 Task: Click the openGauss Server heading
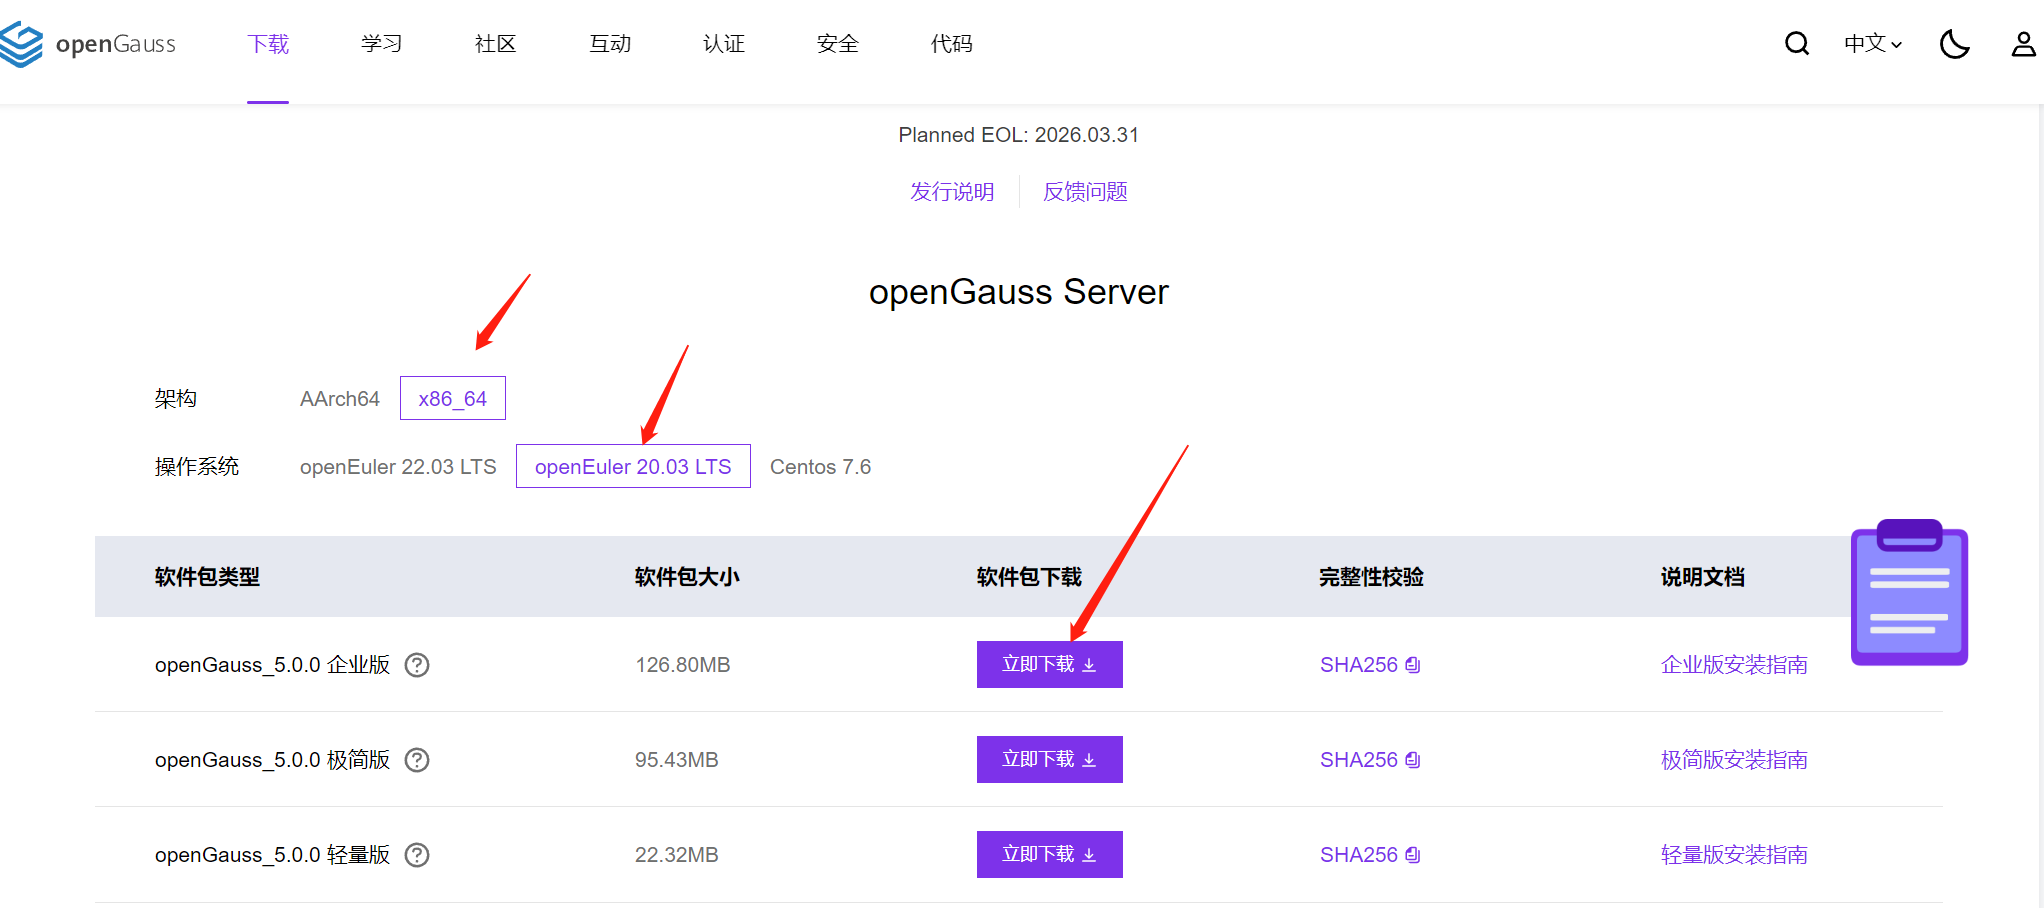[1018, 292]
